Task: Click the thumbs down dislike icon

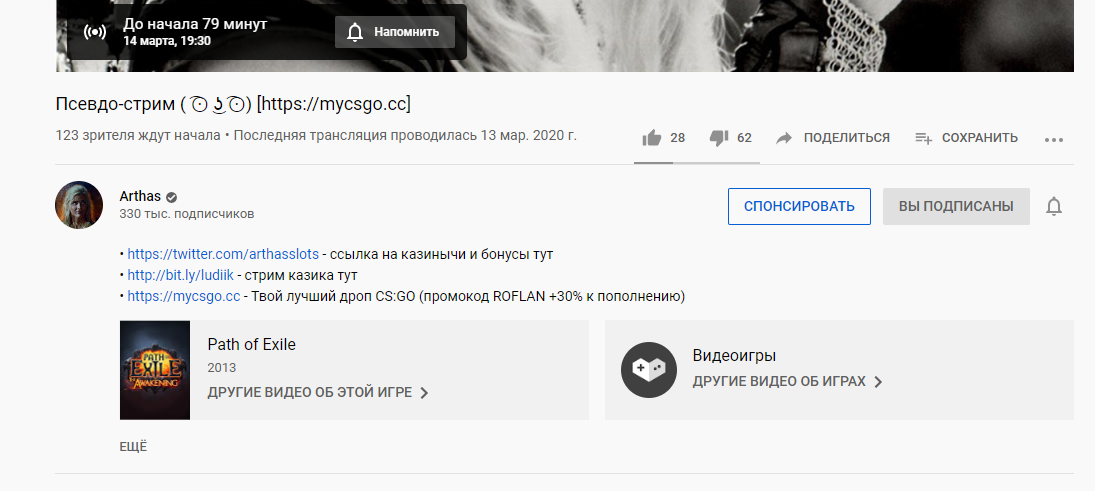Action: click(718, 138)
